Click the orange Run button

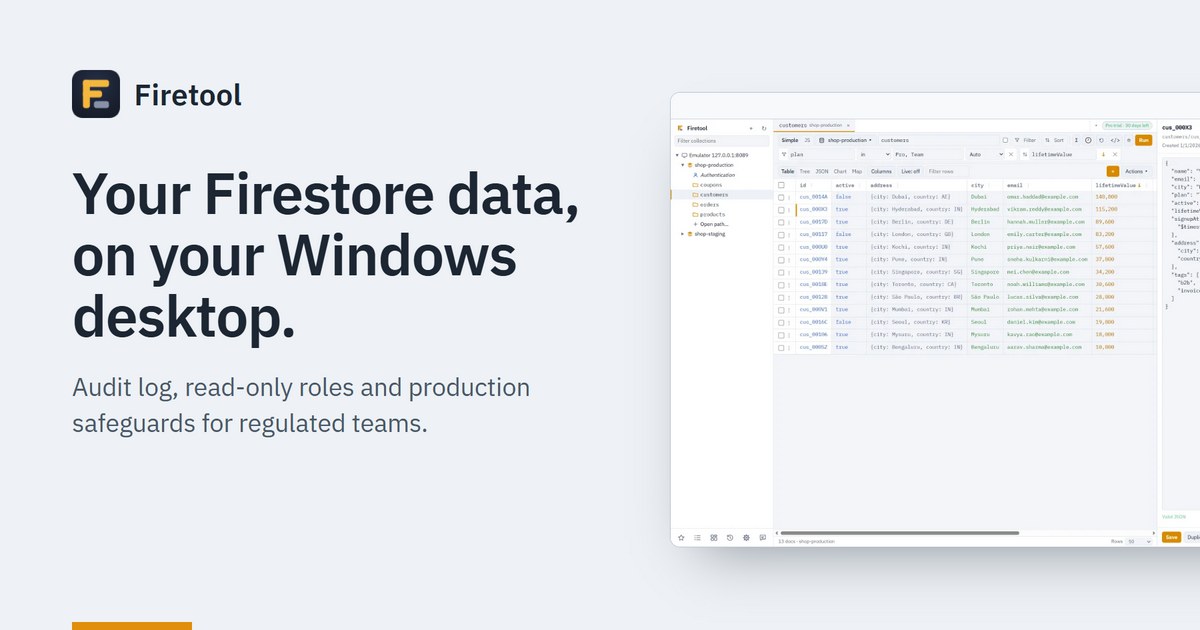1144,140
